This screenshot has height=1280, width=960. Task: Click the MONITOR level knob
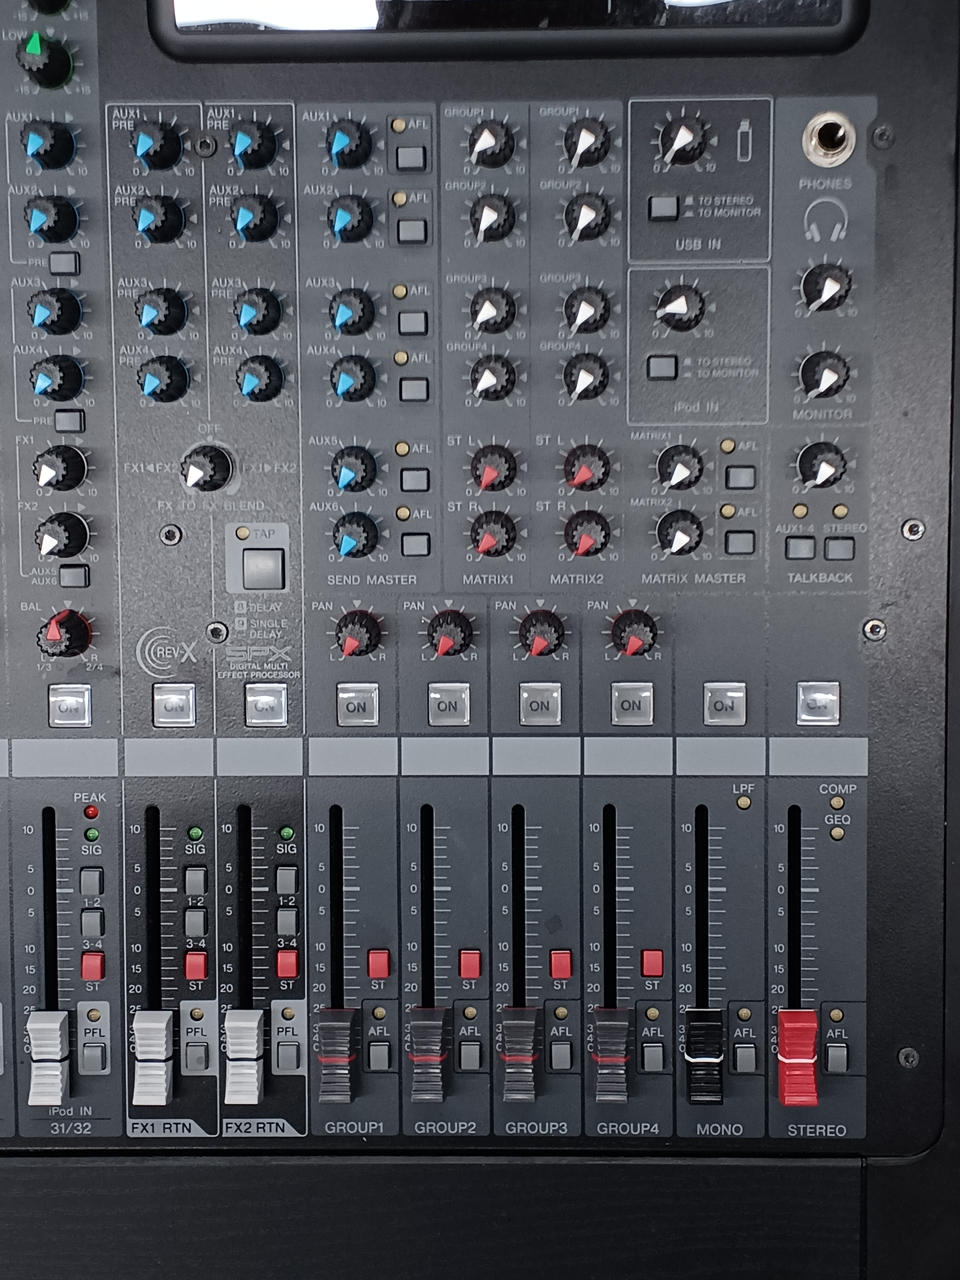(x=825, y=375)
